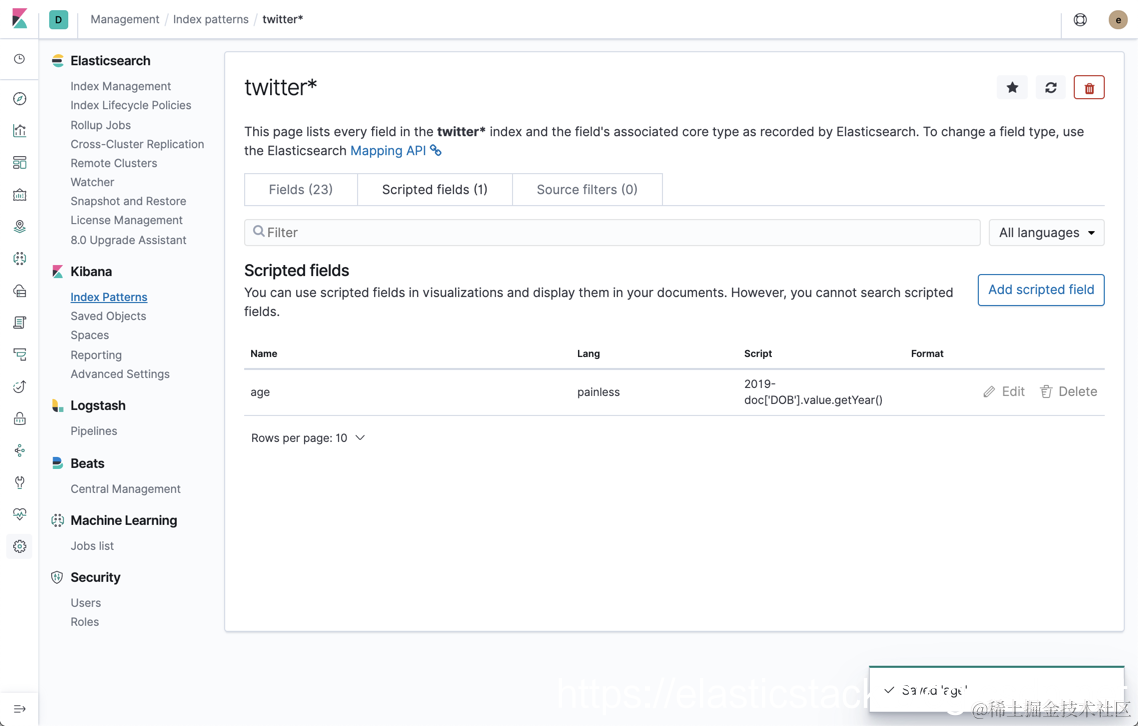
Task: Open Watcher
Action: [x=92, y=182]
